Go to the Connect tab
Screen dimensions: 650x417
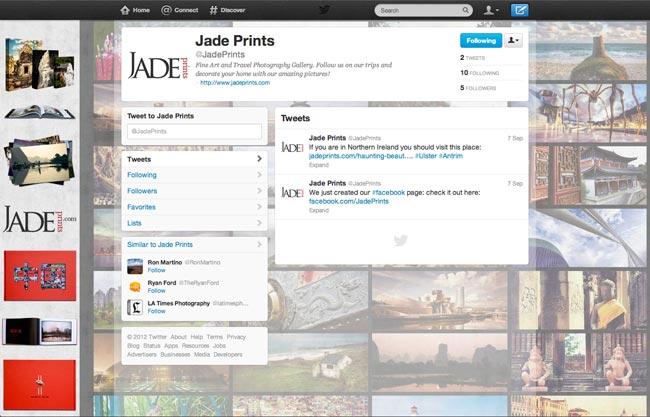(x=179, y=10)
